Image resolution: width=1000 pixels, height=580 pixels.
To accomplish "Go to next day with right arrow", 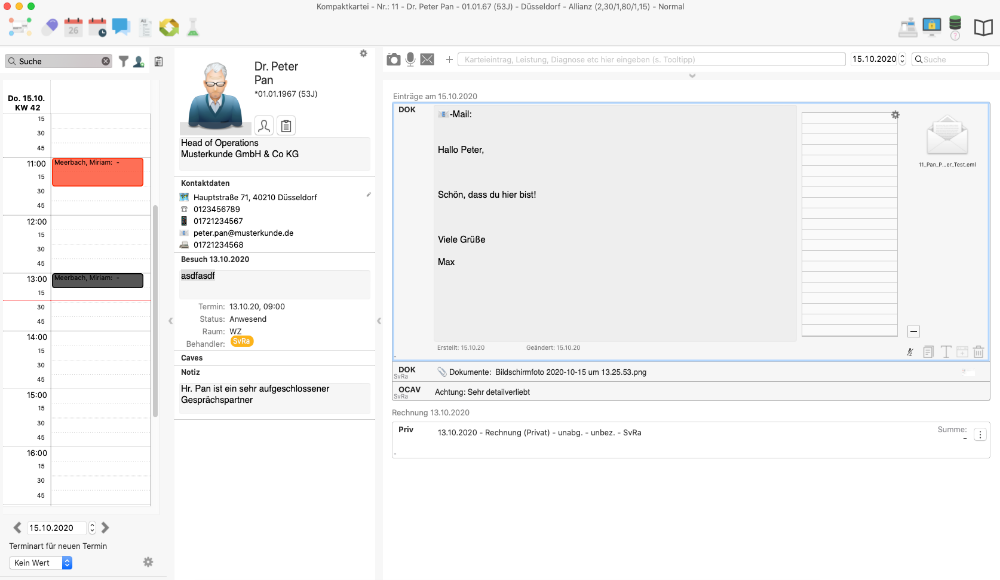I will tap(106, 528).
